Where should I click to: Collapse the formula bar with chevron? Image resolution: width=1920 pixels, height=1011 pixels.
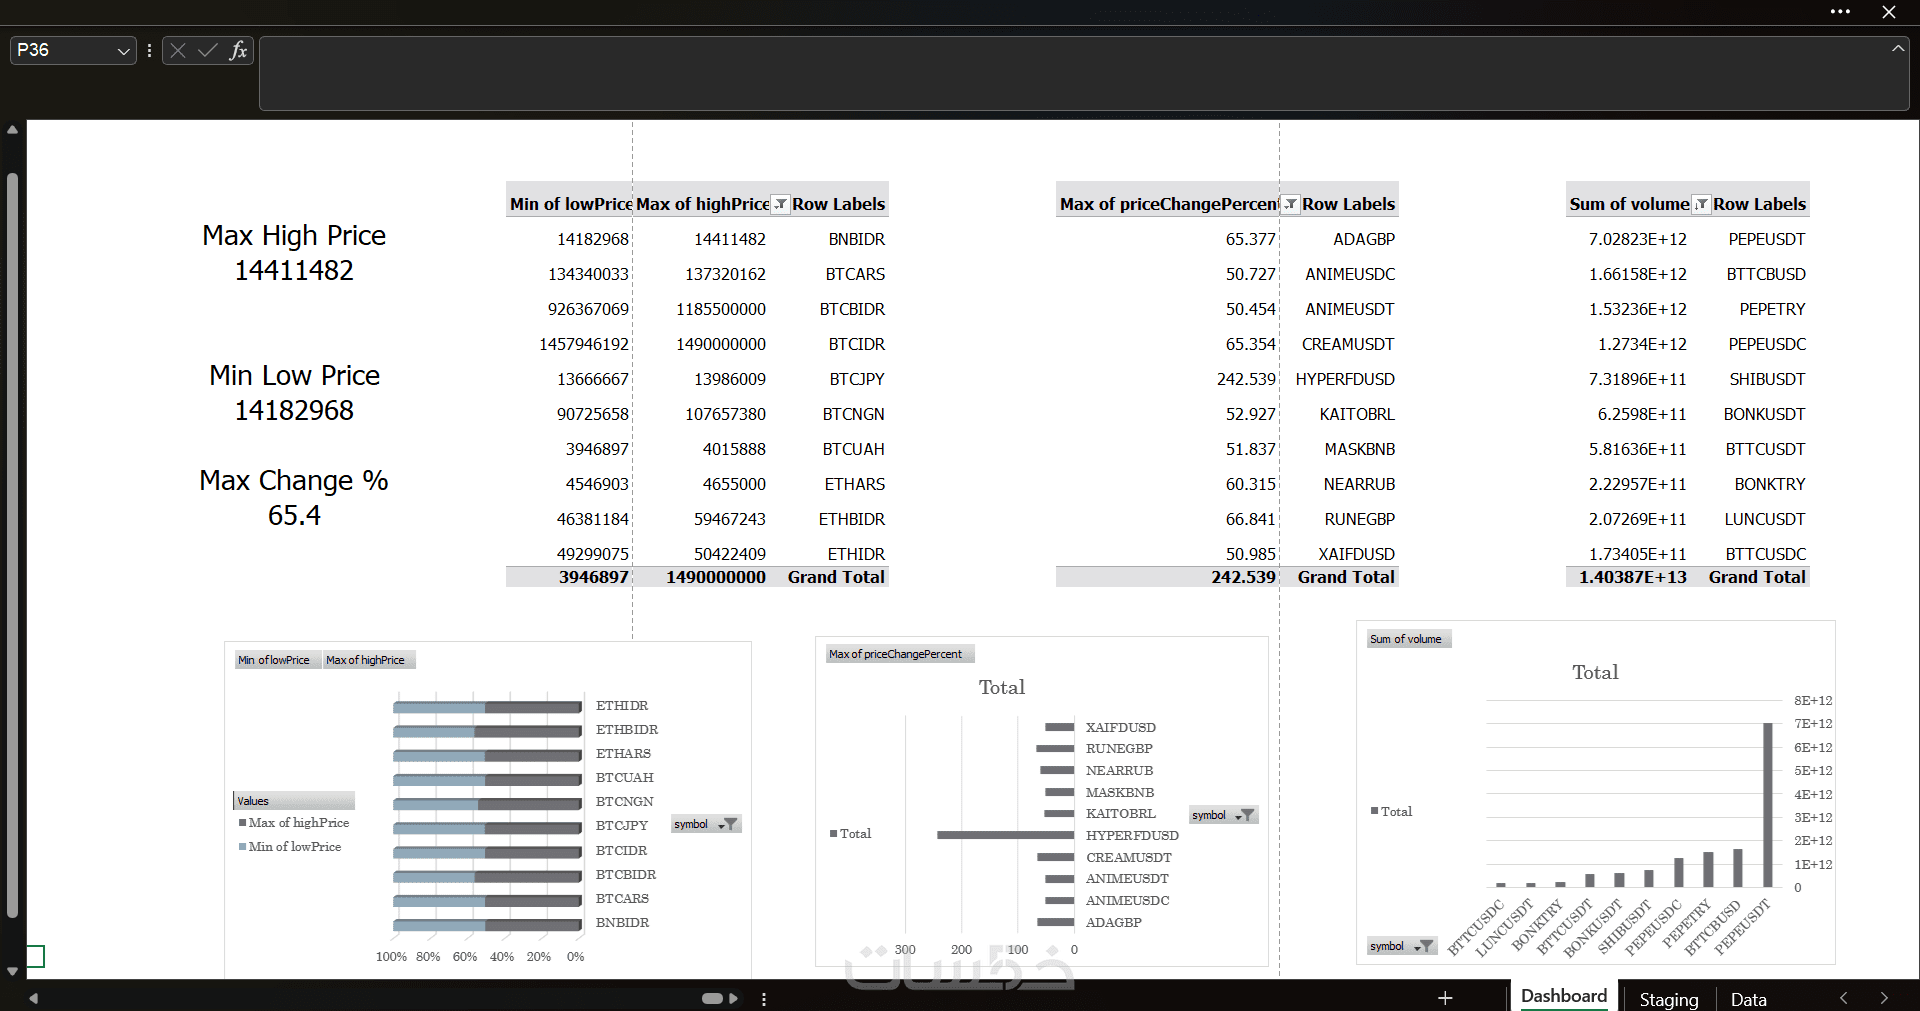(x=1897, y=47)
